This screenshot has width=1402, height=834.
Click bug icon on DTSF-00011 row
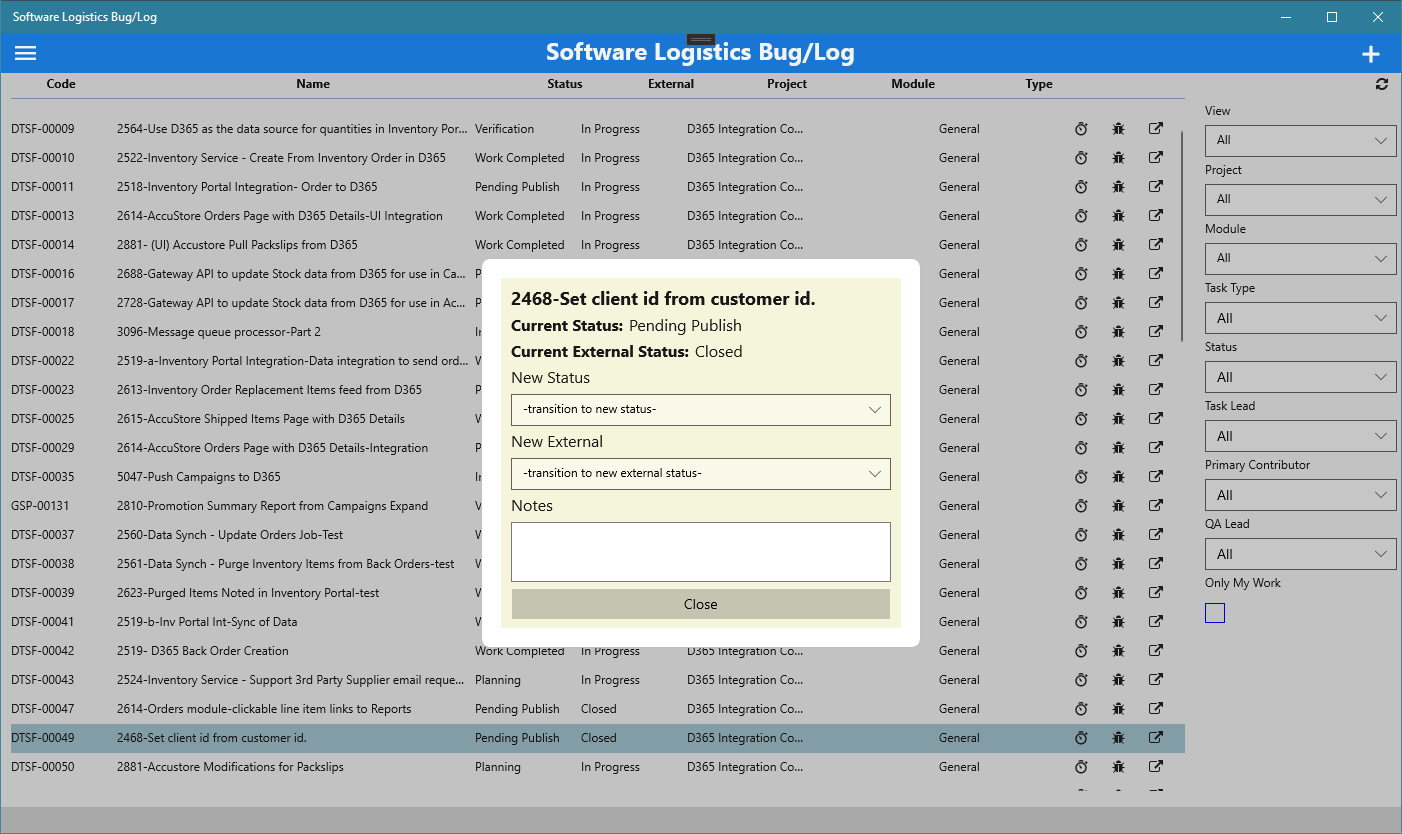tap(1118, 187)
